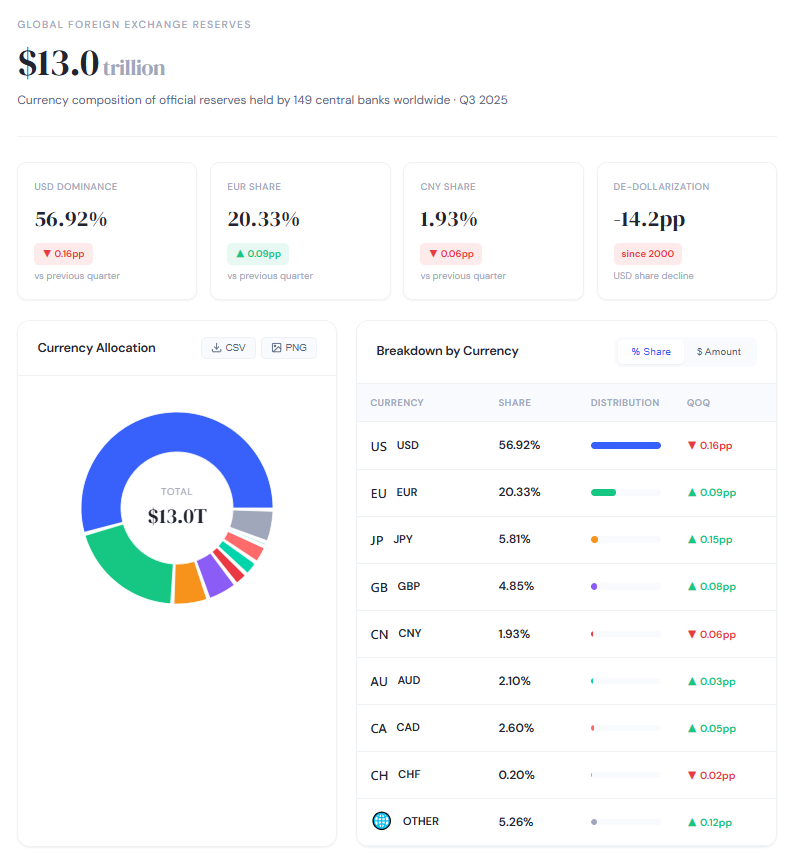Click the green up arrow in EUR row
Image resolution: width=786 pixels, height=860 pixels.
coord(691,492)
